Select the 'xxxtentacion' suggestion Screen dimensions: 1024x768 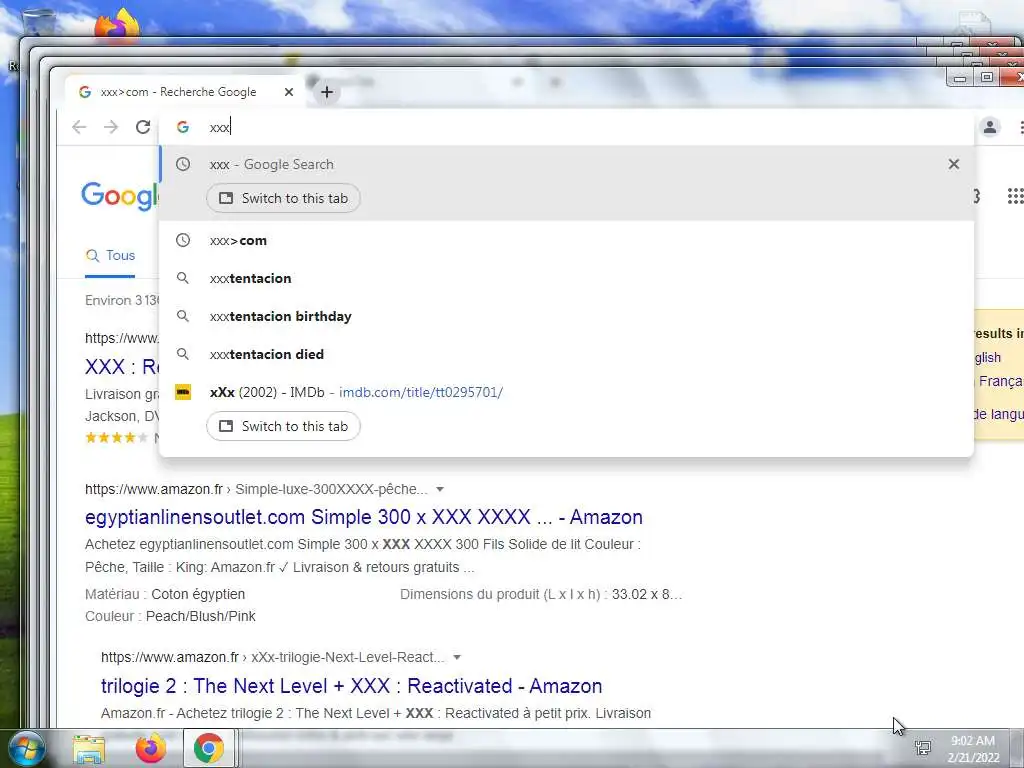click(567, 278)
